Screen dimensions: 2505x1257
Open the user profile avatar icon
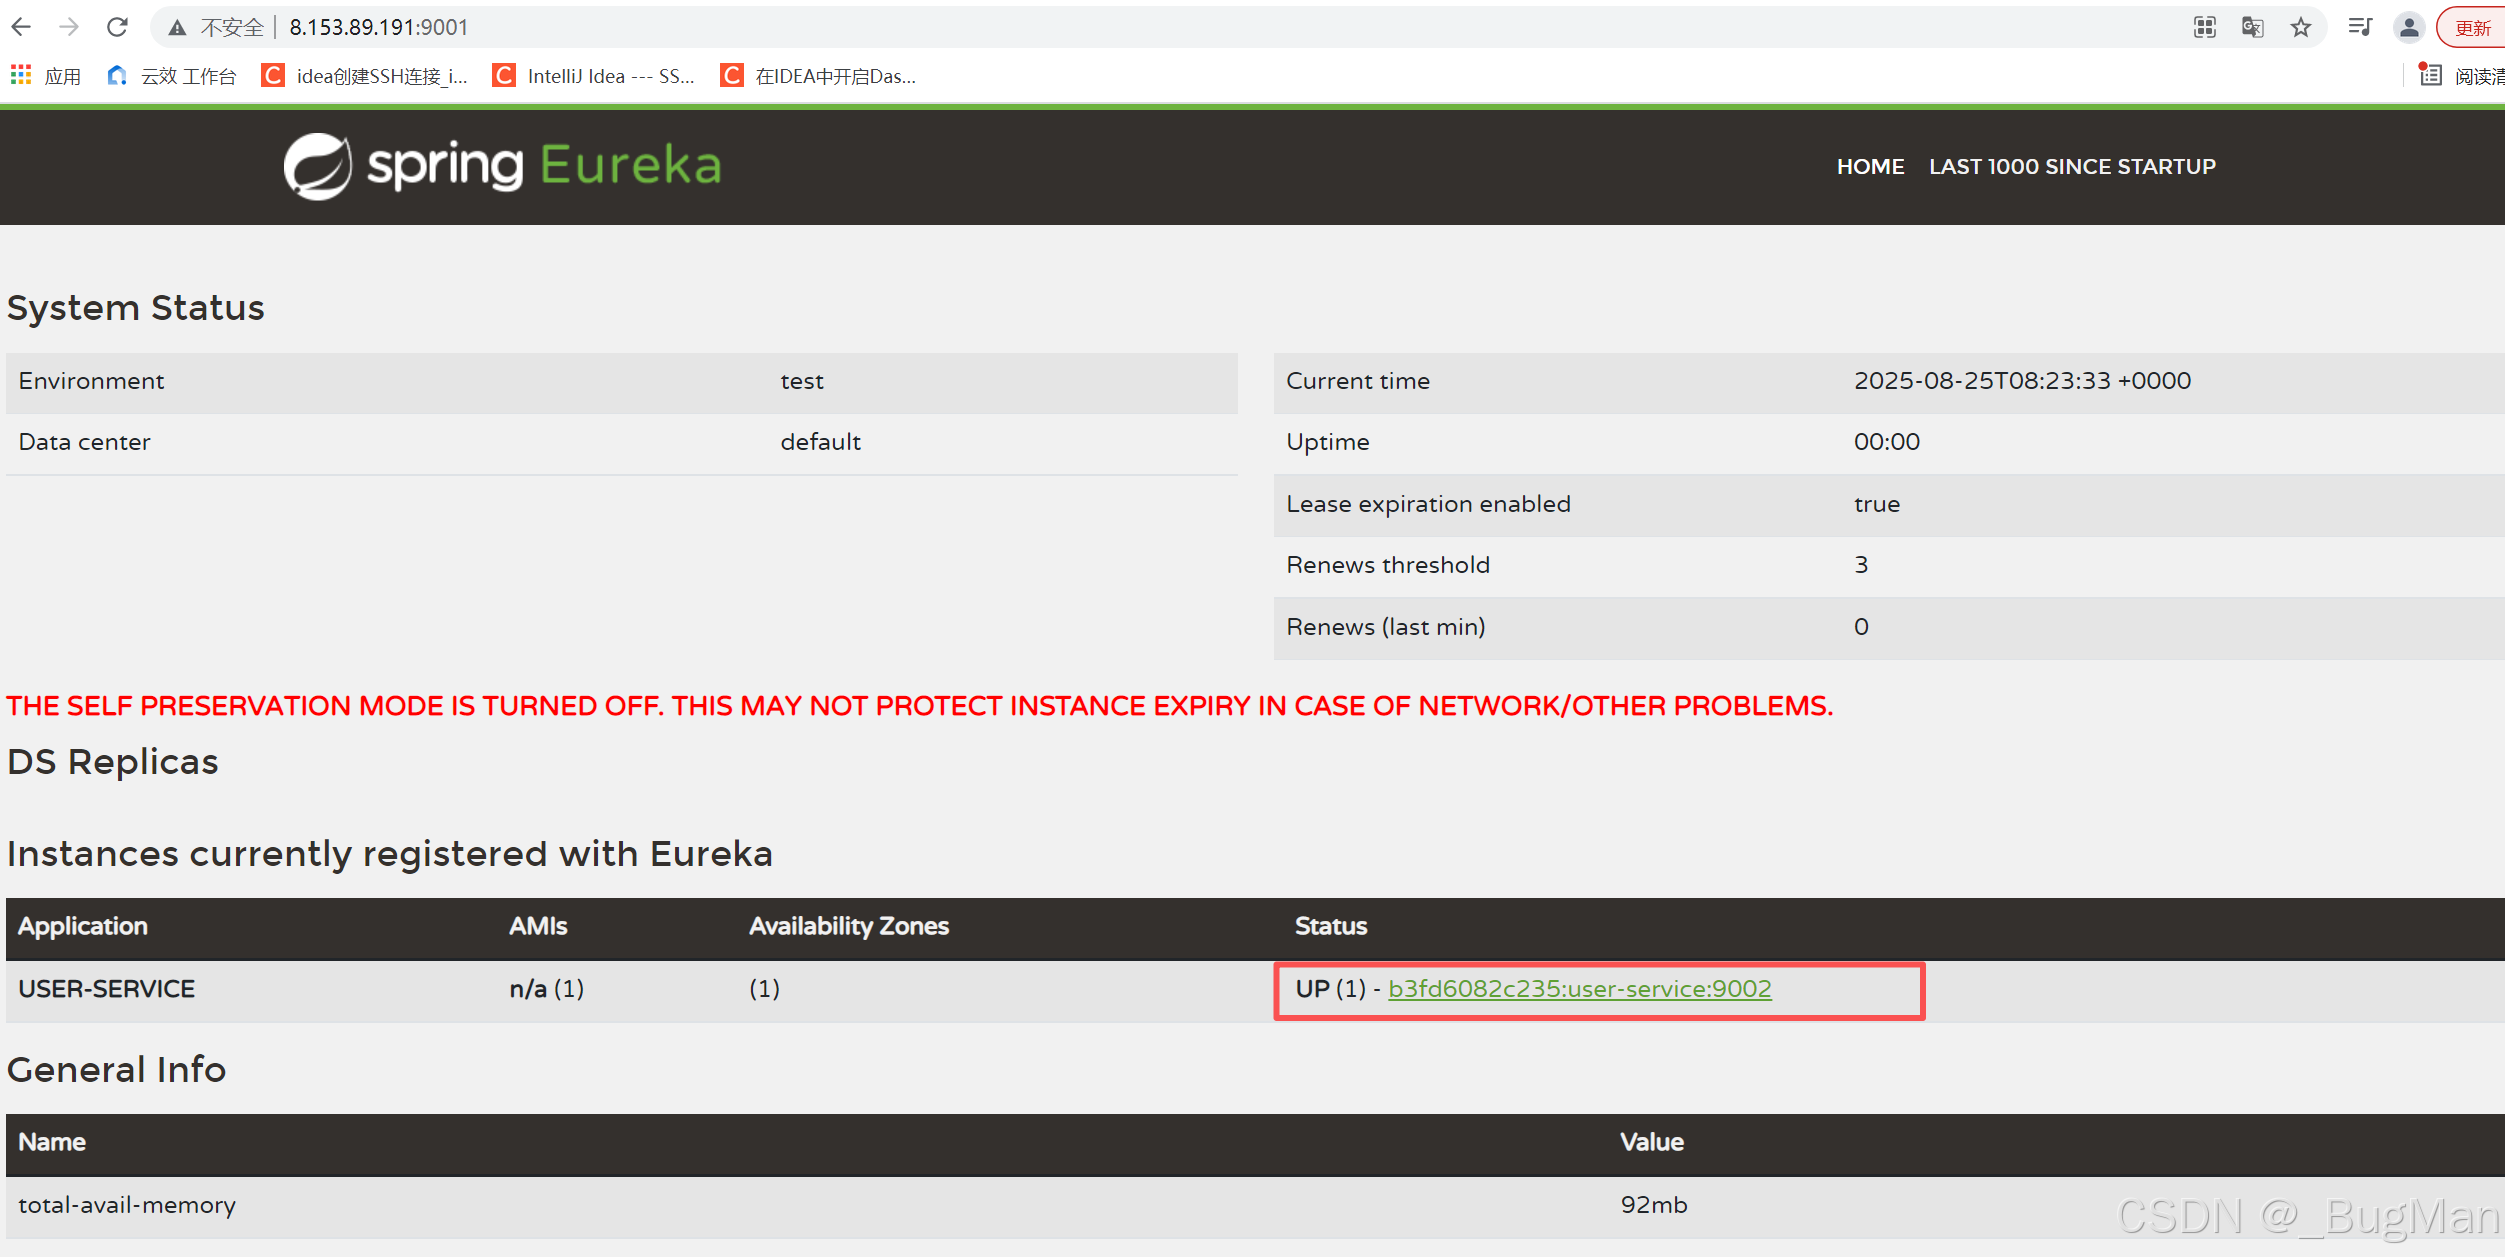(2410, 28)
